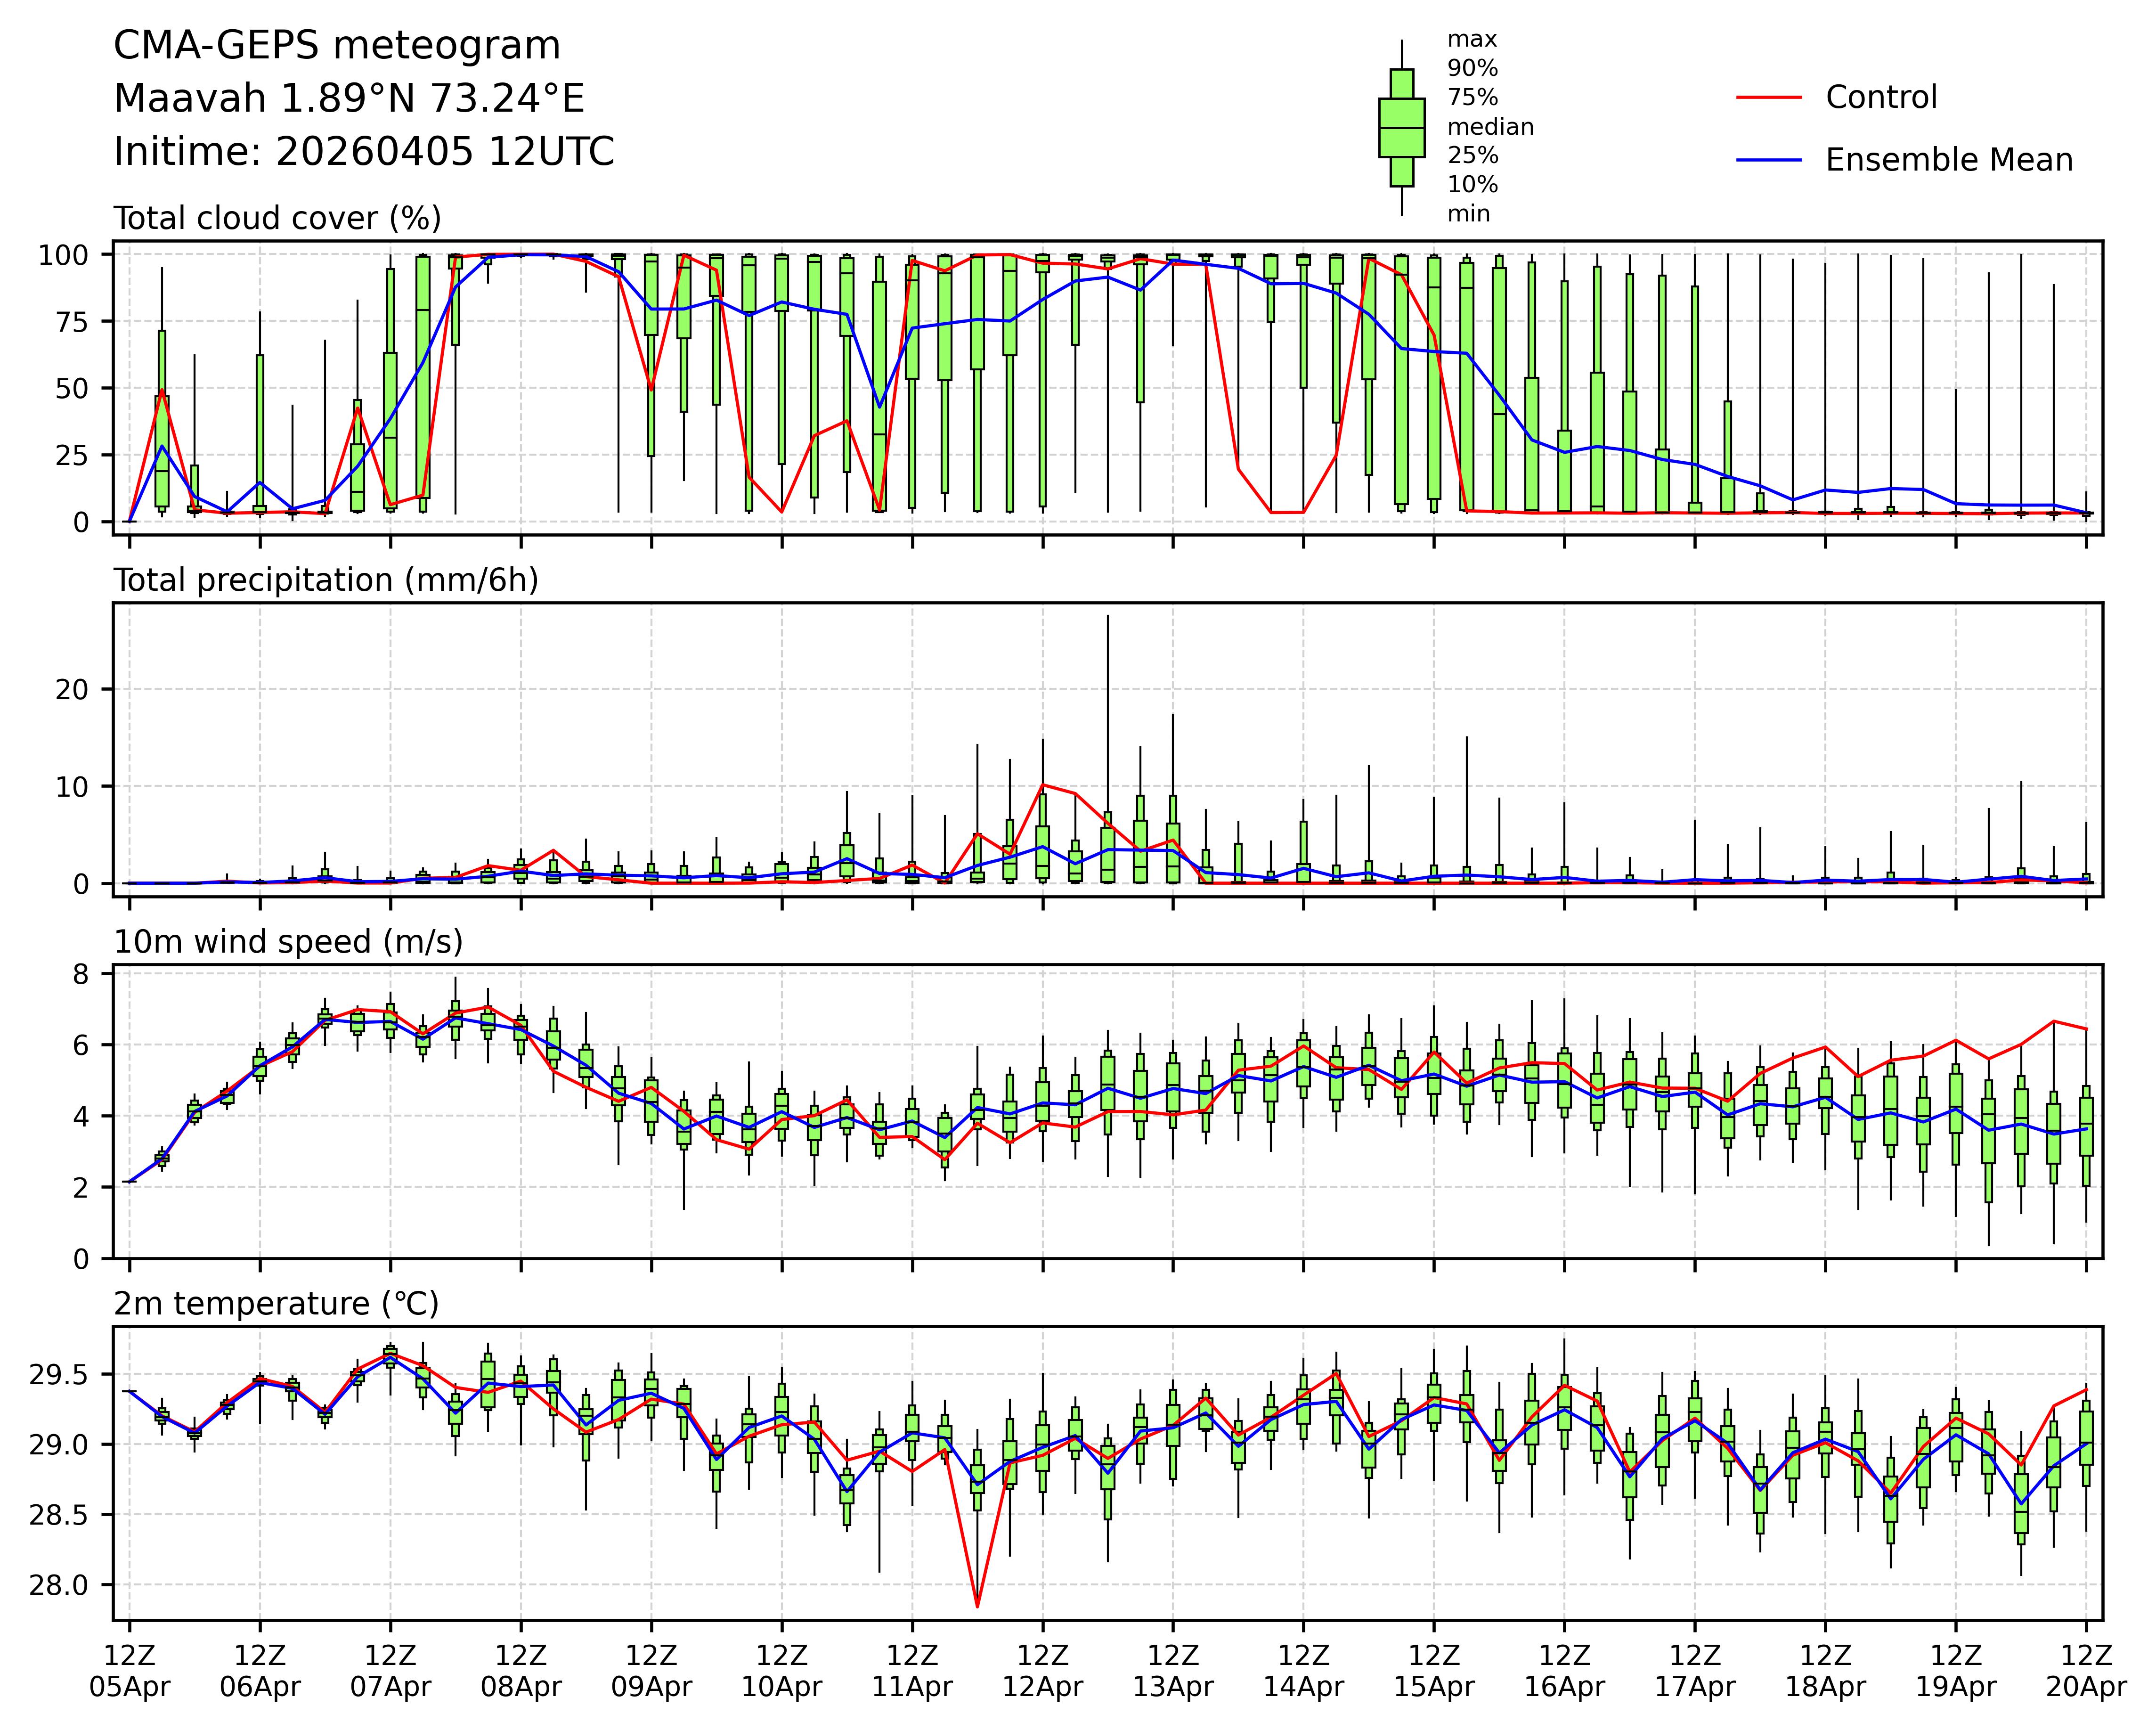Click the 100 tick on cloud cover axis

[63, 255]
